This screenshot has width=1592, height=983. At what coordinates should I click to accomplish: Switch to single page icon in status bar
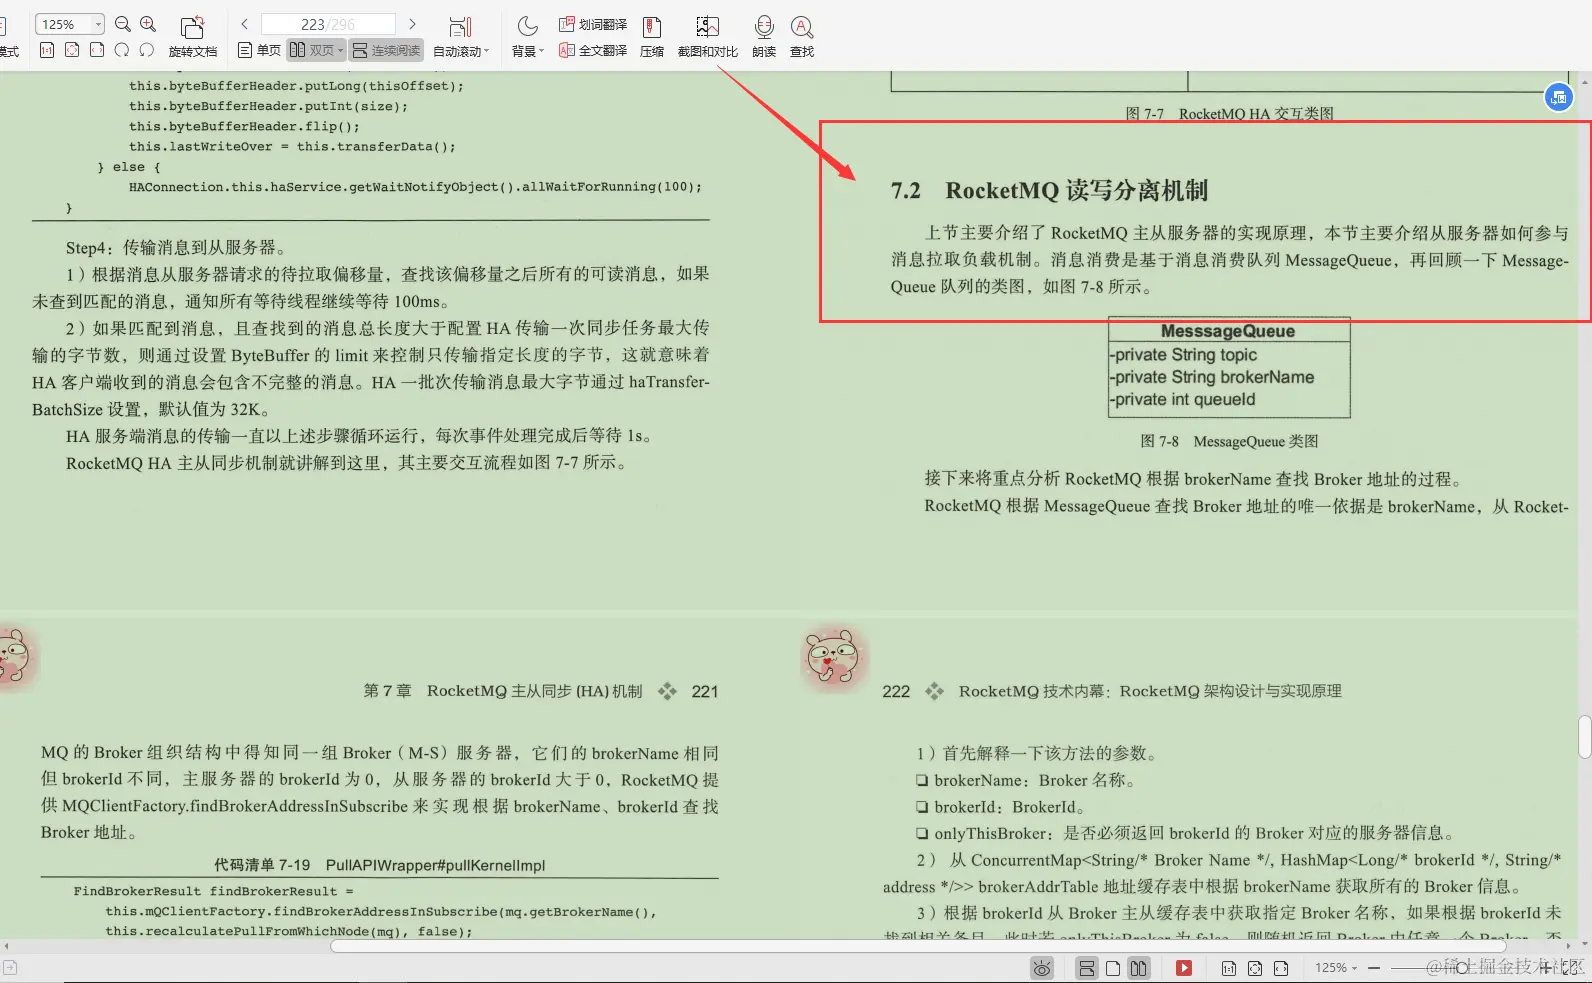click(1112, 968)
